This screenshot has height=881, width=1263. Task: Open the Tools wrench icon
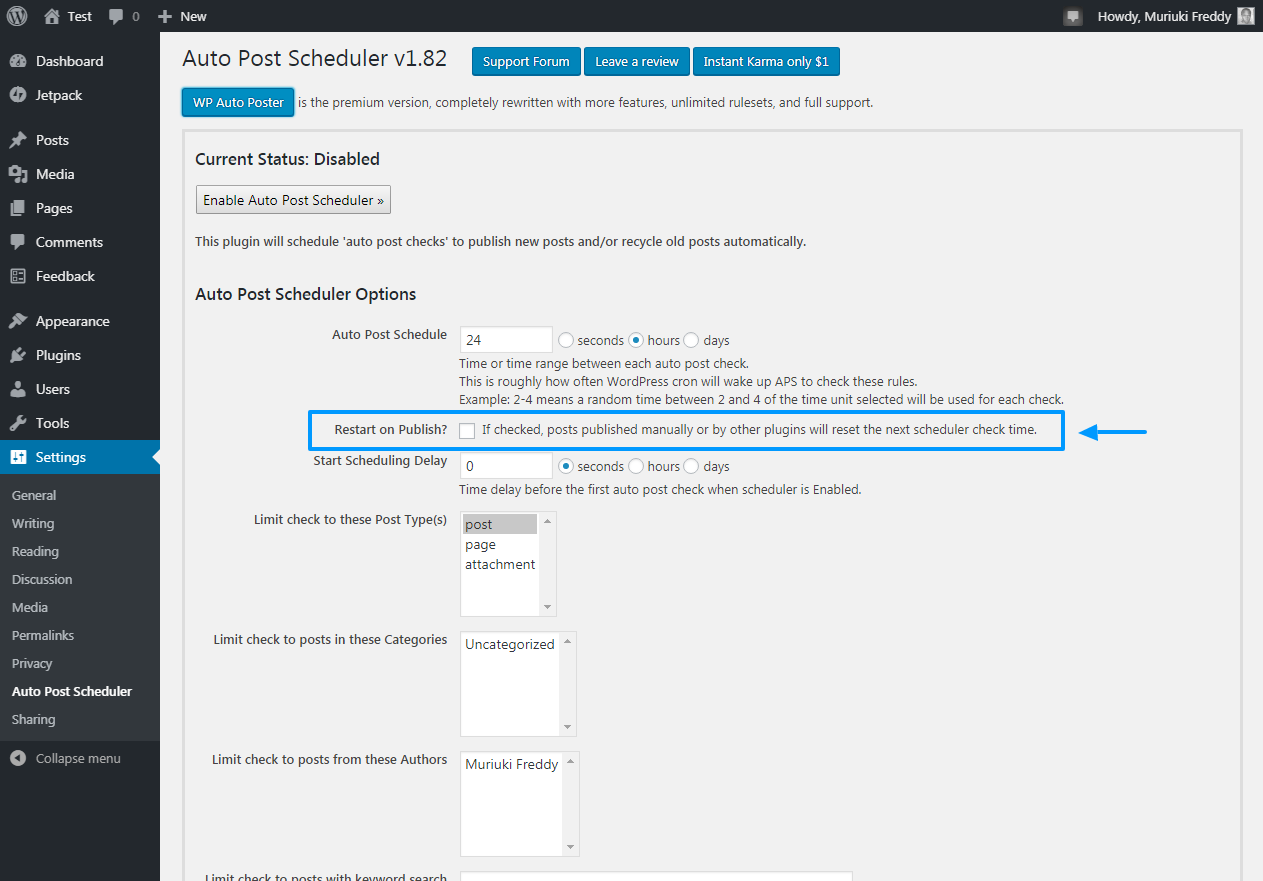[x=18, y=423]
